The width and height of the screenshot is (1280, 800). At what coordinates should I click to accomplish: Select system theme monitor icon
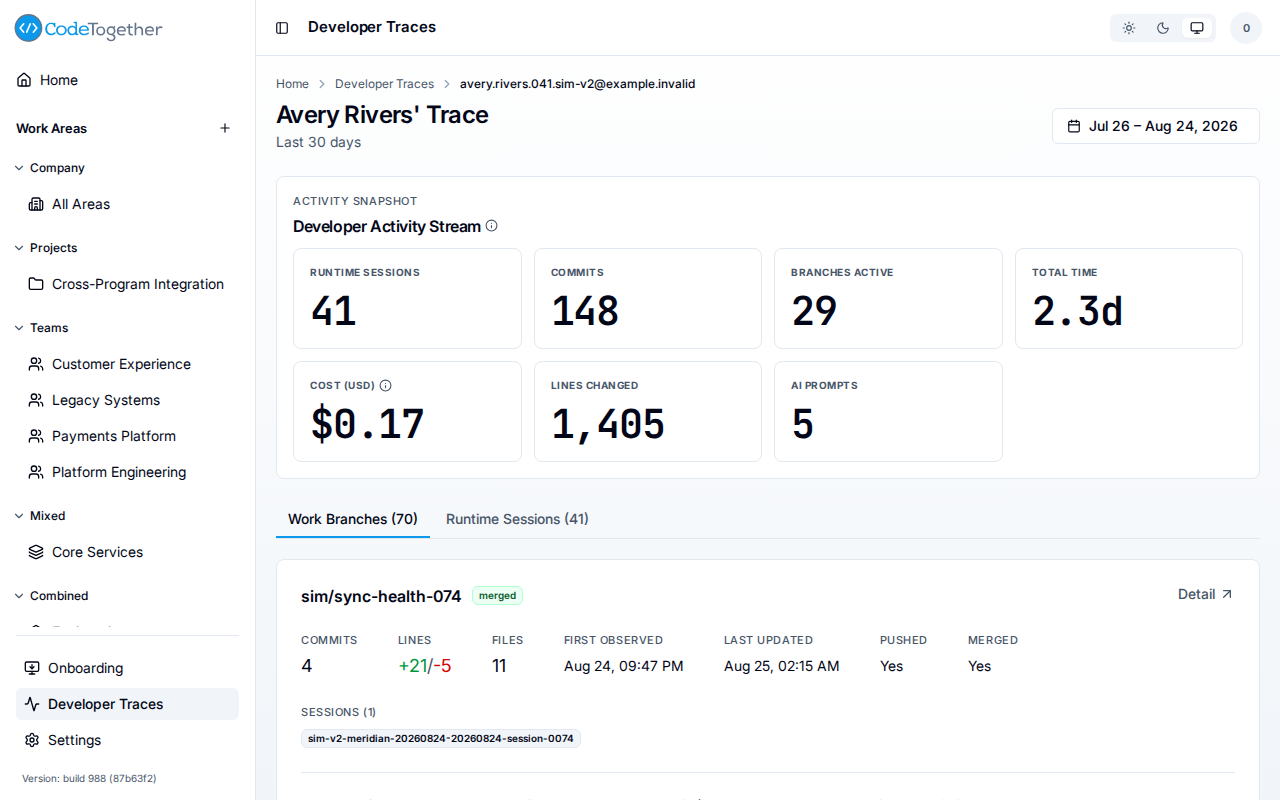[1197, 28]
